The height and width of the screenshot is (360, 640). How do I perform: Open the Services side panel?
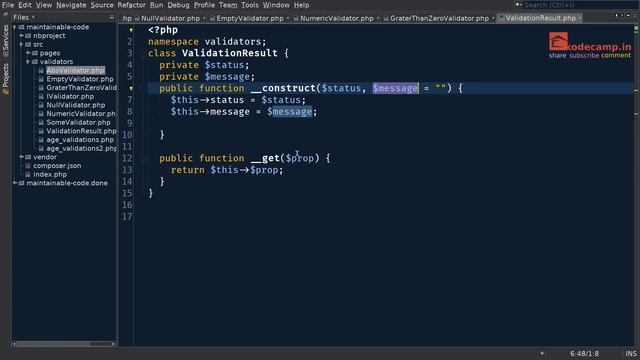point(5,39)
